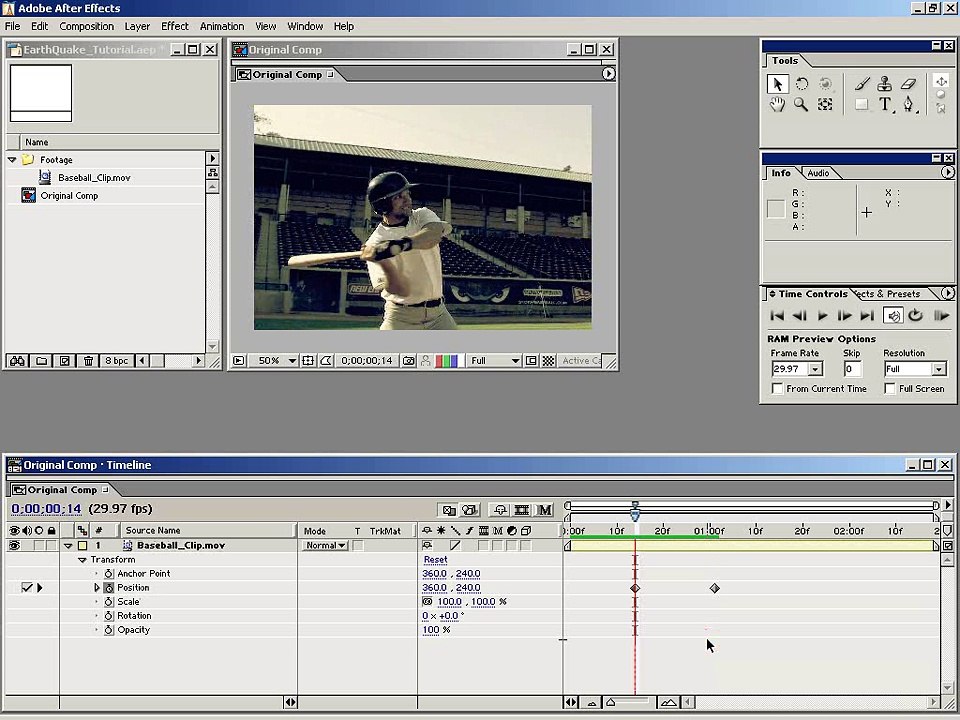960x720 pixels.
Task: Take a snapshot with the camera icon
Action: (408, 361)
